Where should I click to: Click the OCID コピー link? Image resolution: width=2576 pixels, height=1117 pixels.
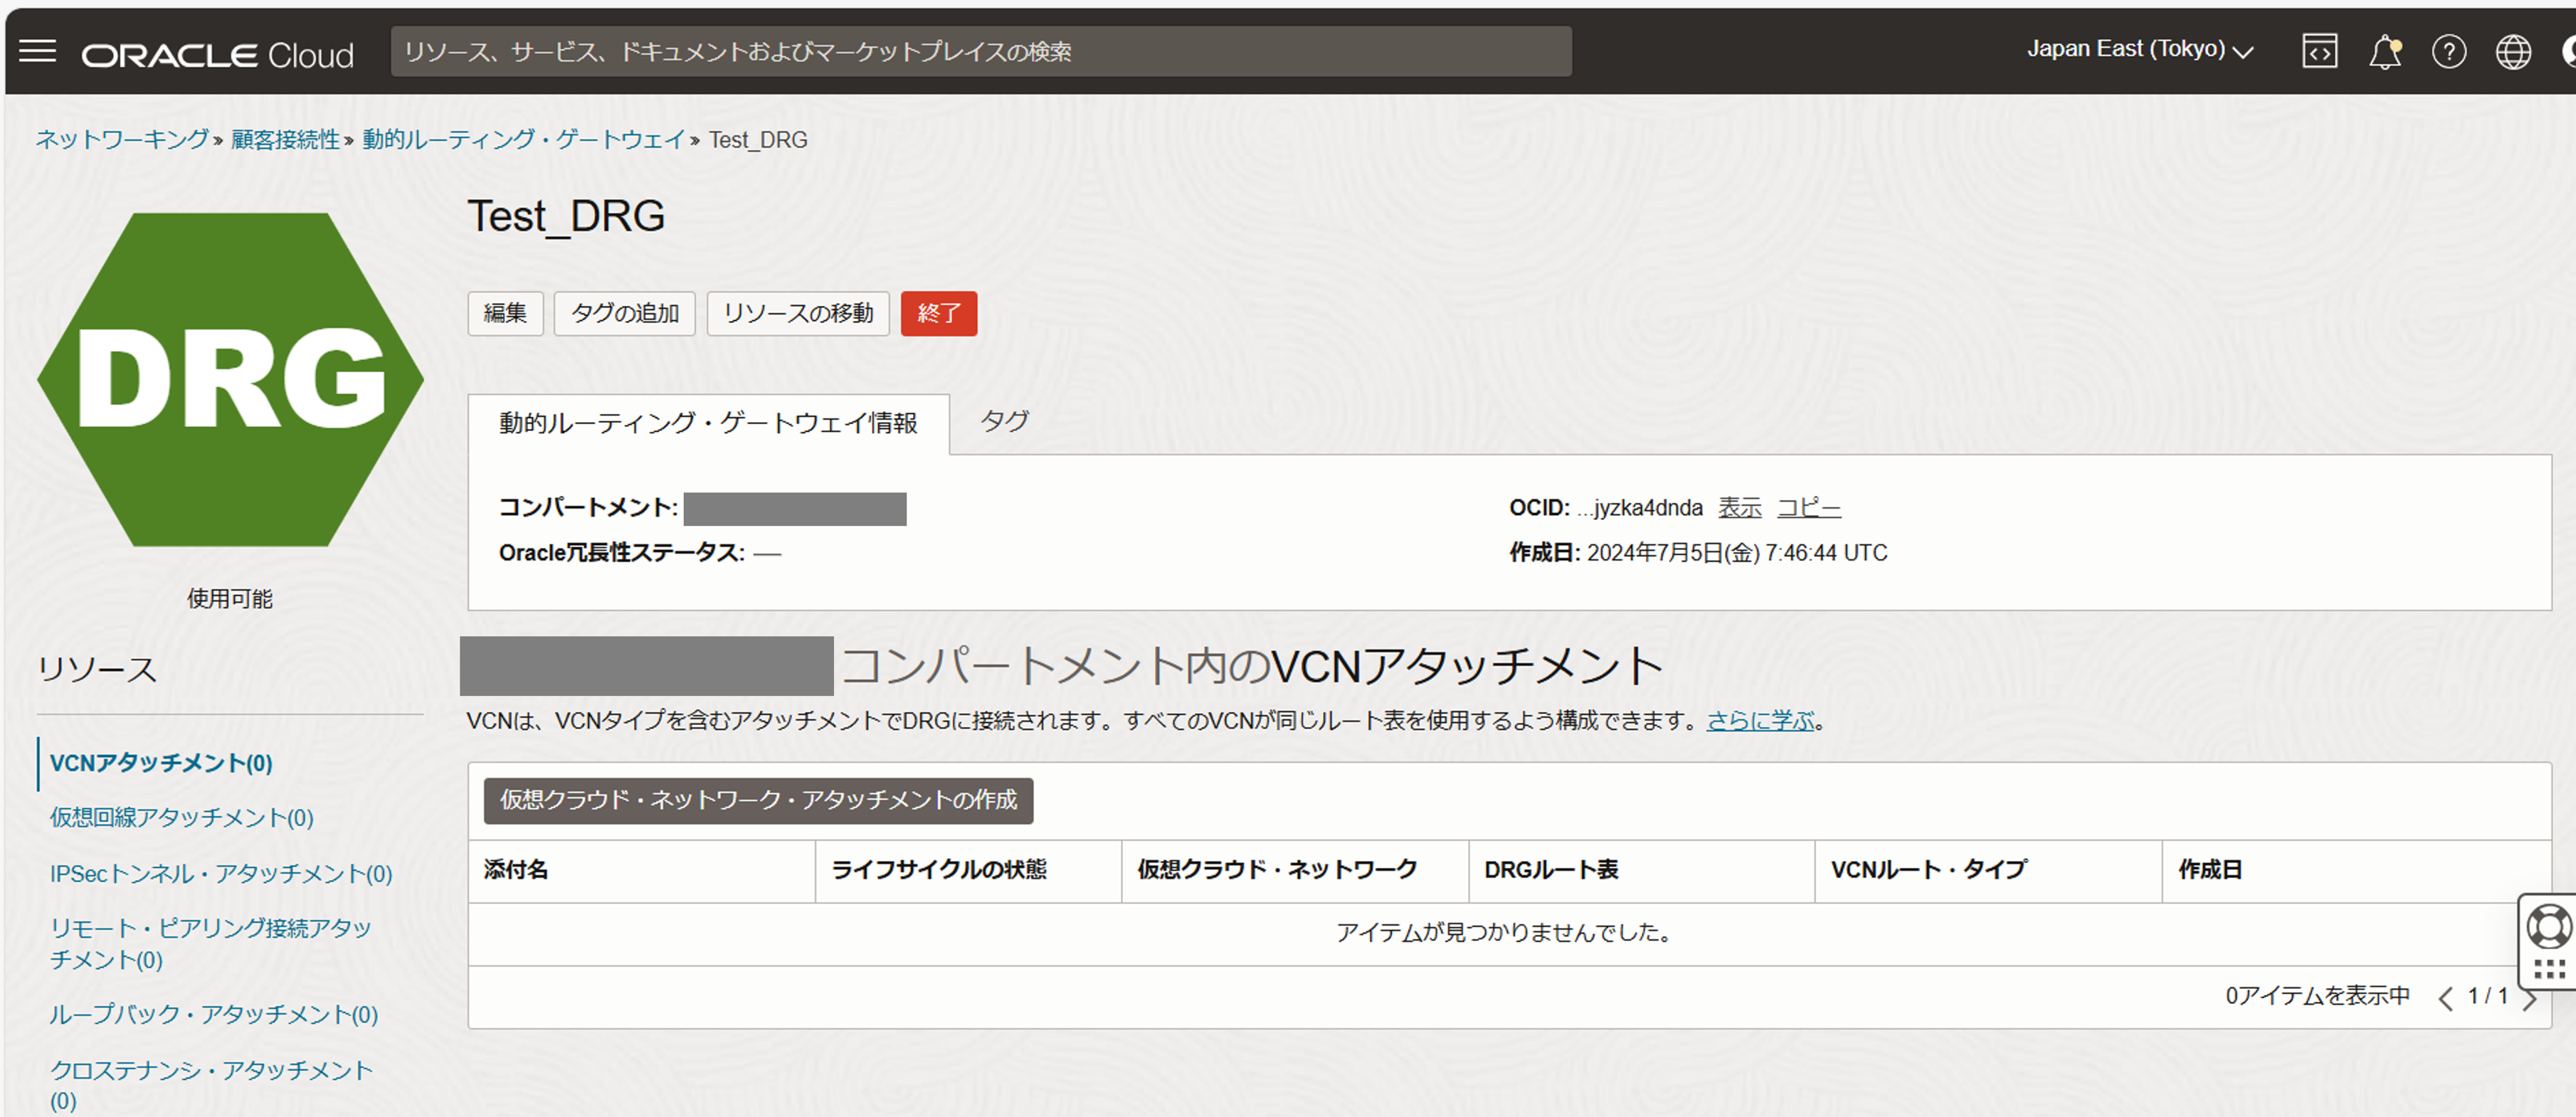[x=1808, y=508]
